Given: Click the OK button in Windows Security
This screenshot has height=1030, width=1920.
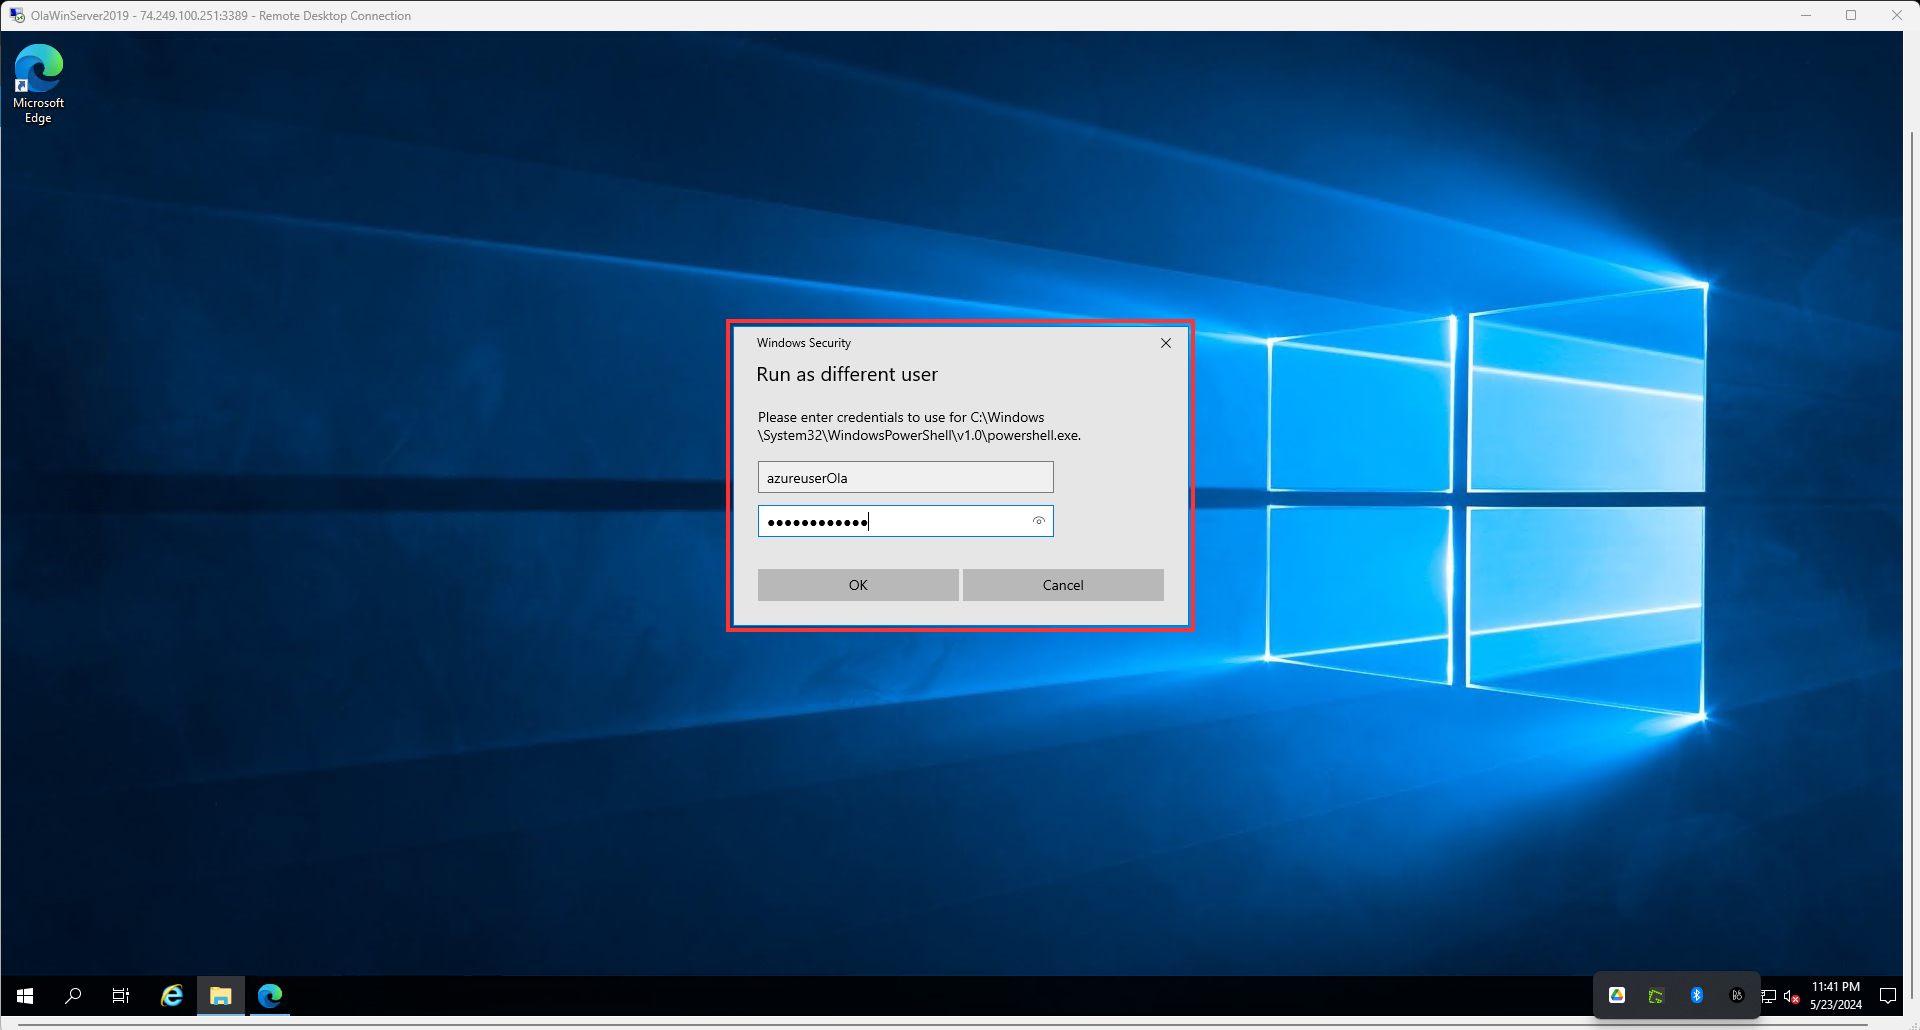Looking at the screenshot, I should (858, 585).
